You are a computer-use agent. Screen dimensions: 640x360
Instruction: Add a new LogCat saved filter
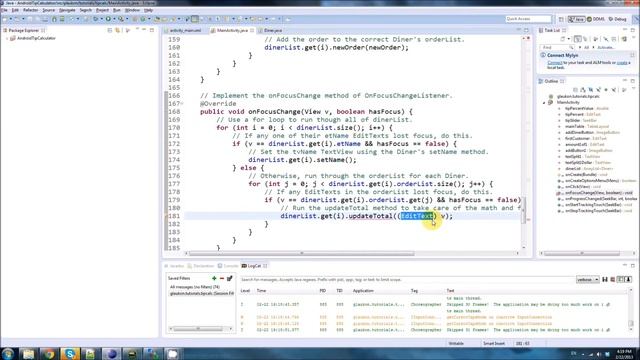point(214,278)
